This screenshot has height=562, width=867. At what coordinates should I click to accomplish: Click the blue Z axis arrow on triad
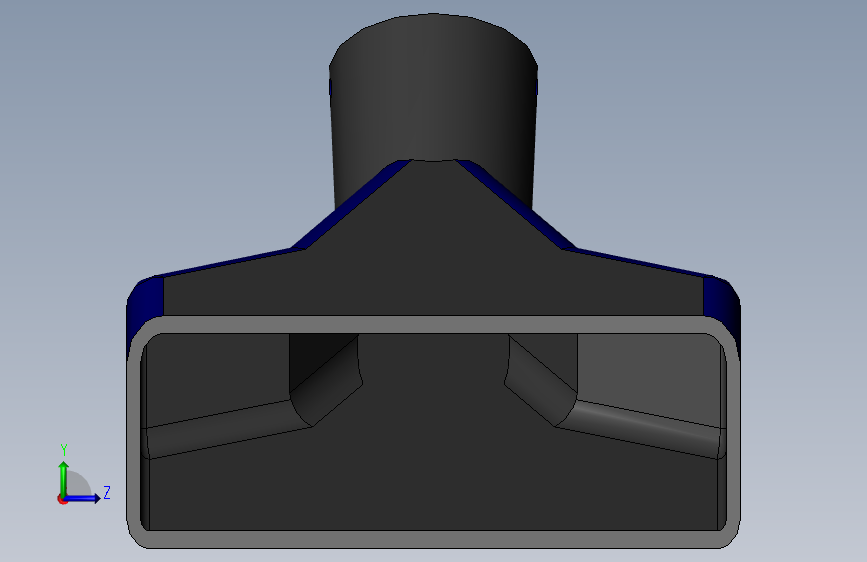[x=83, y=498]
